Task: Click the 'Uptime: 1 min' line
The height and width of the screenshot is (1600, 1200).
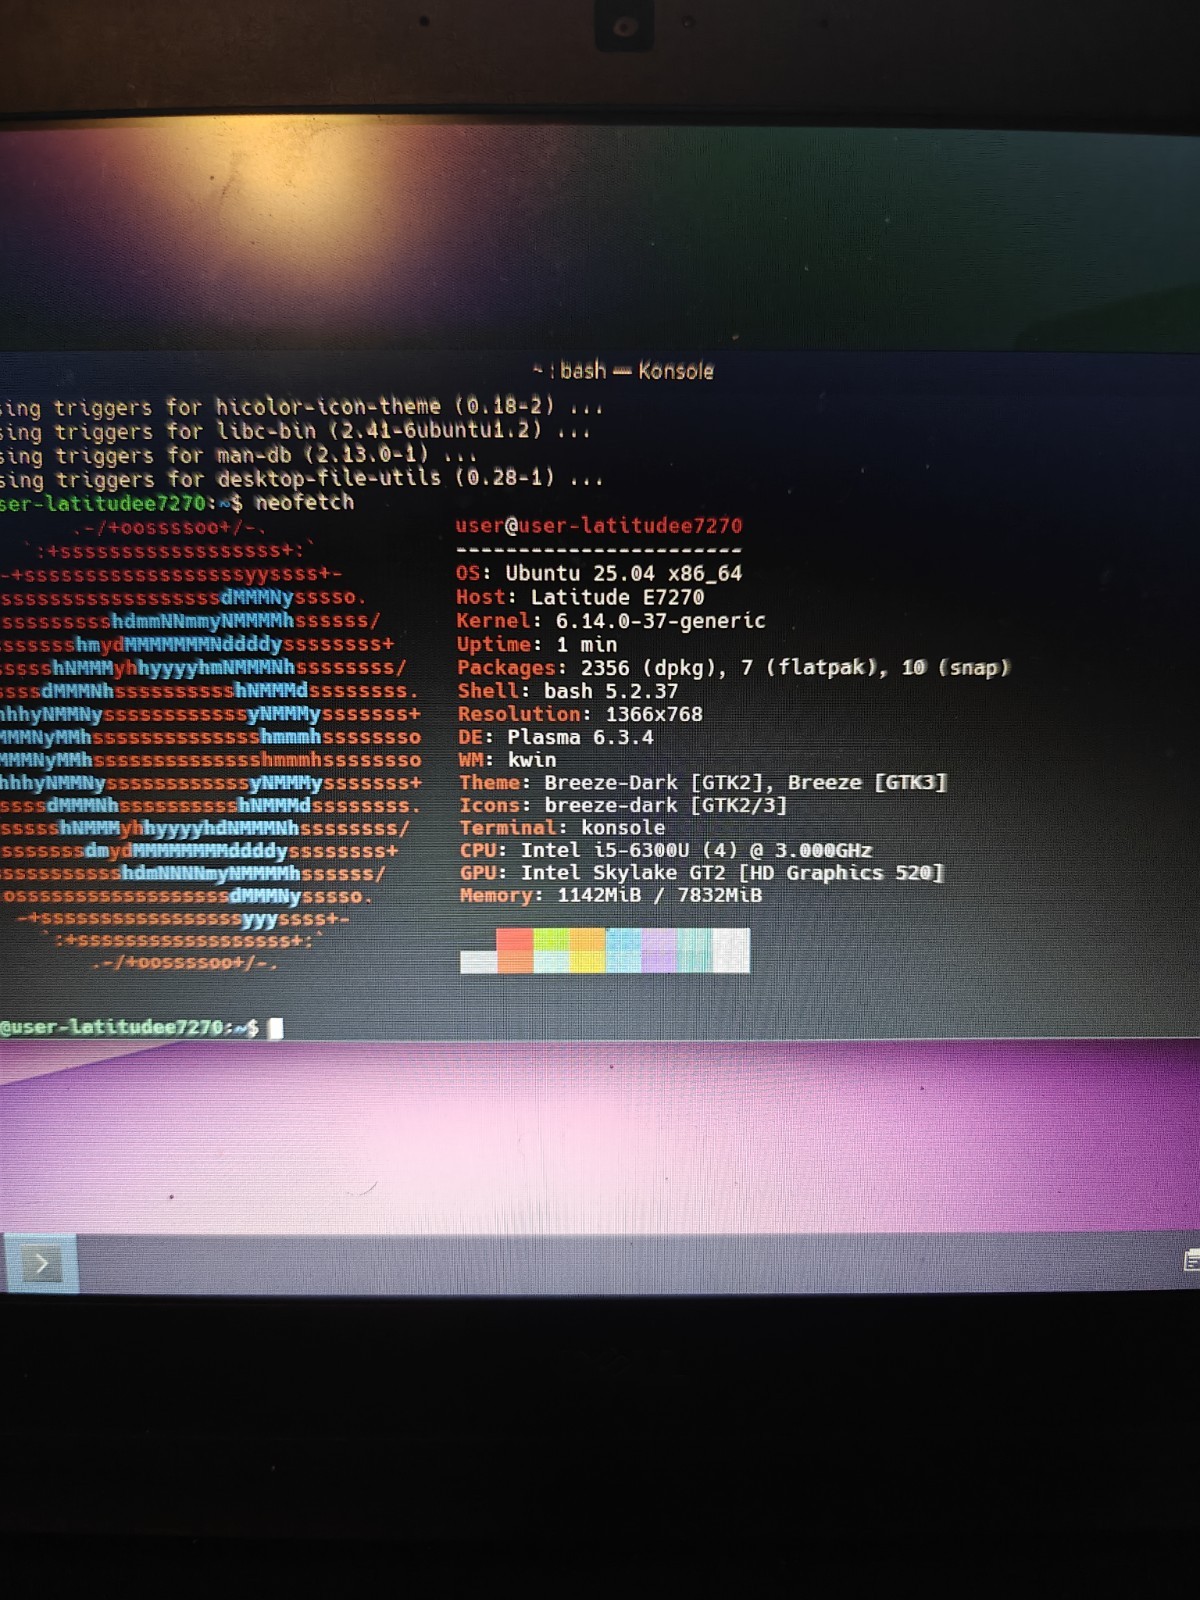Action: (x=537, y=644)
